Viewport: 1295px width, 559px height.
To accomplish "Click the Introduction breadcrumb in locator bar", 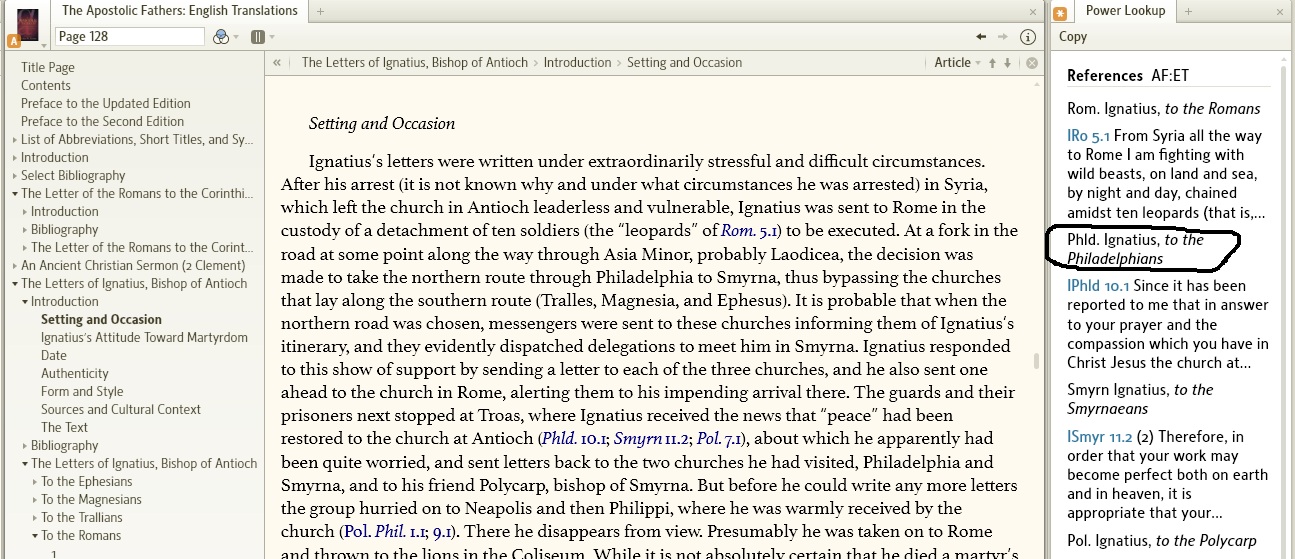I will [x=577, y=62].
